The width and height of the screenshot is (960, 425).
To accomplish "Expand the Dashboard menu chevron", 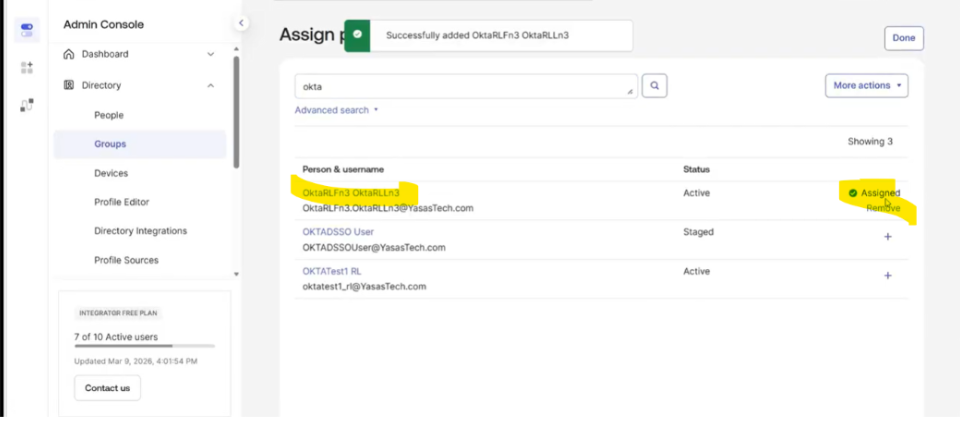I will tap(210, 54).
